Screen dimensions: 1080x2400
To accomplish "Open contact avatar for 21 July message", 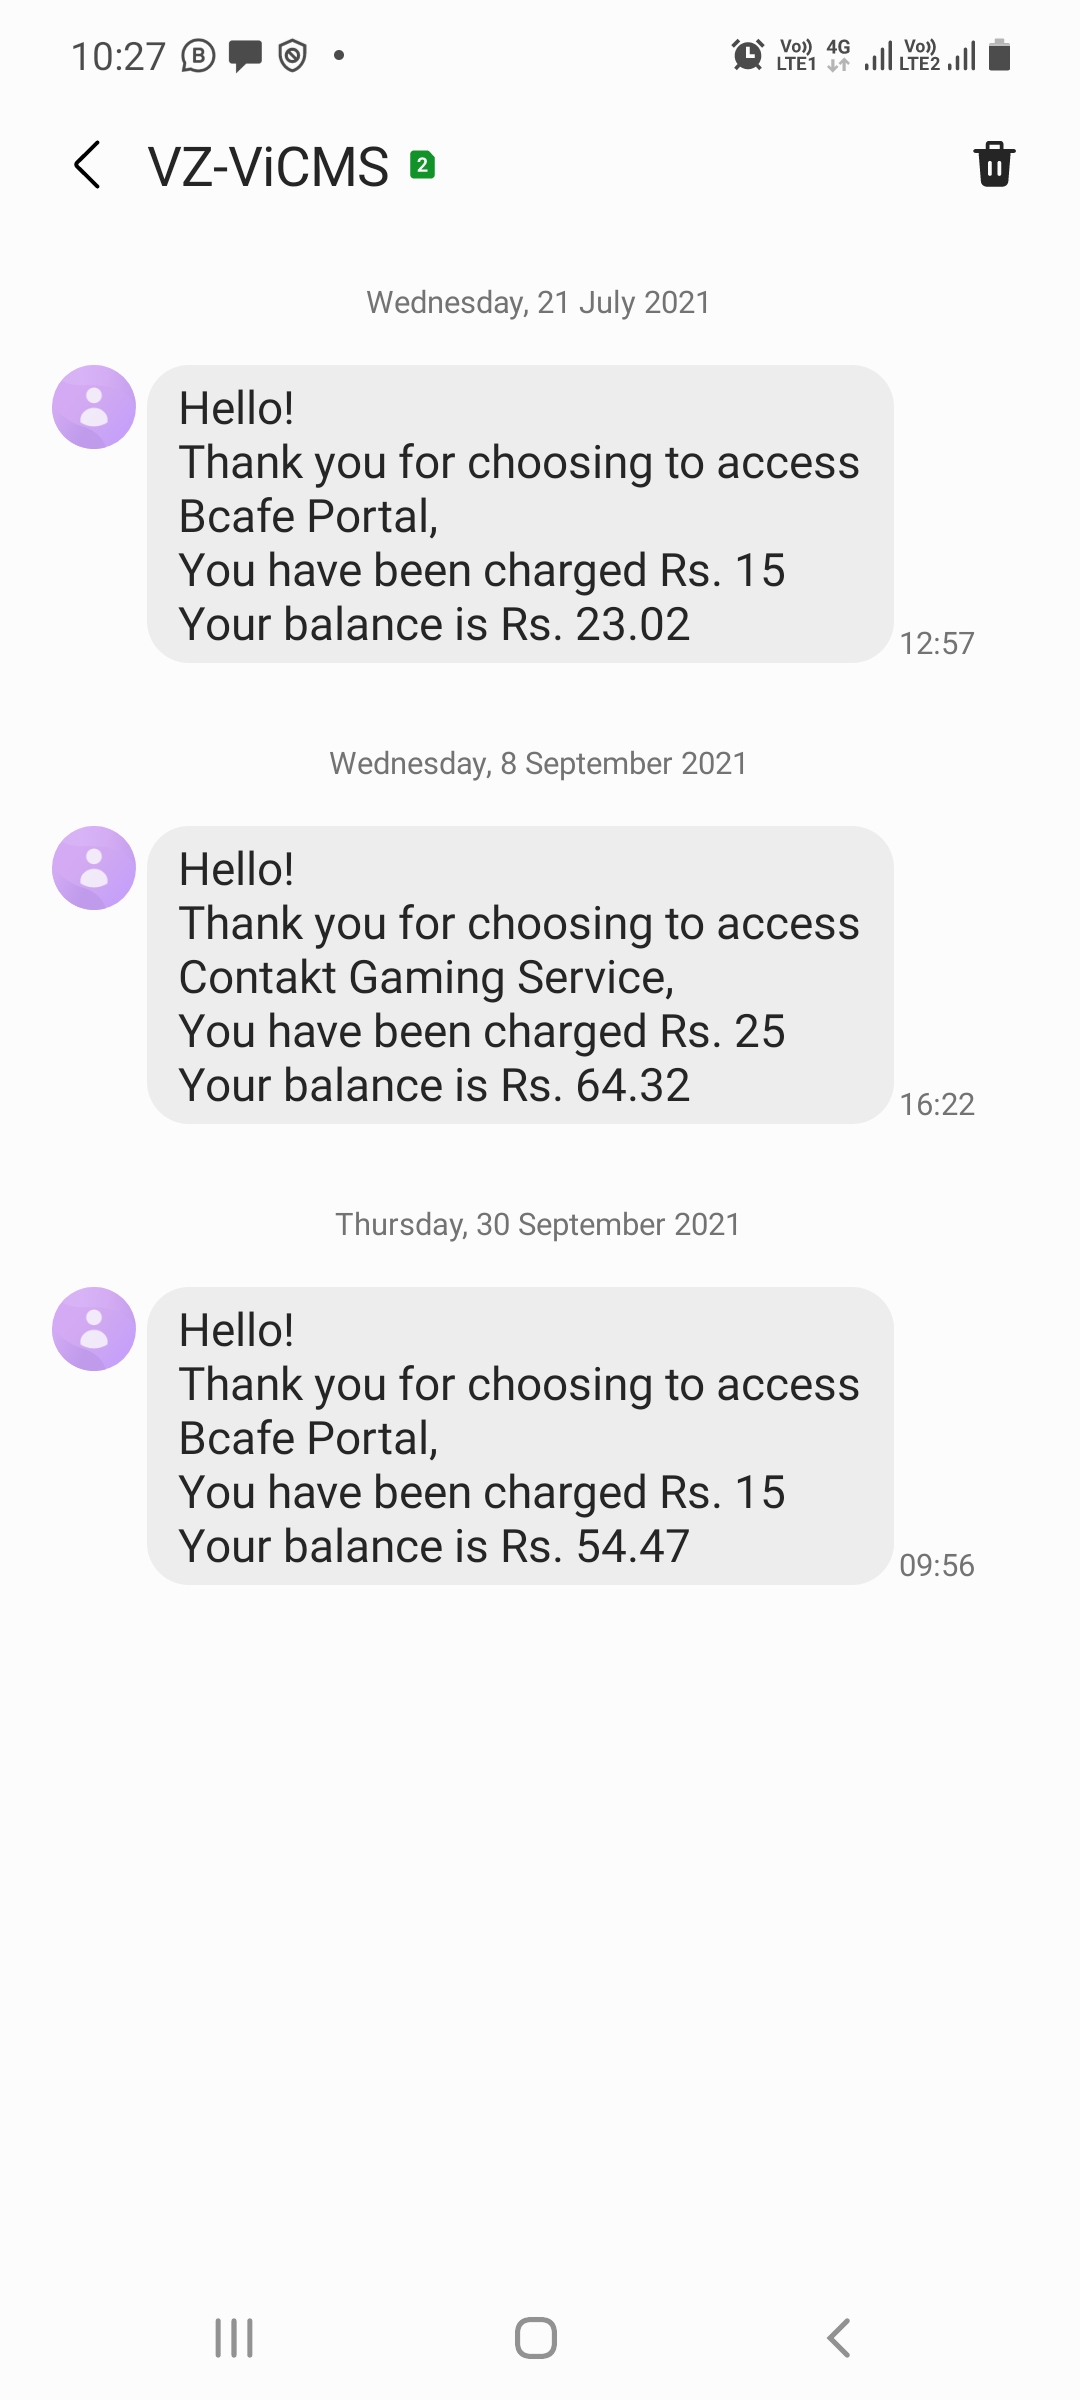I will tap(94, 407).
